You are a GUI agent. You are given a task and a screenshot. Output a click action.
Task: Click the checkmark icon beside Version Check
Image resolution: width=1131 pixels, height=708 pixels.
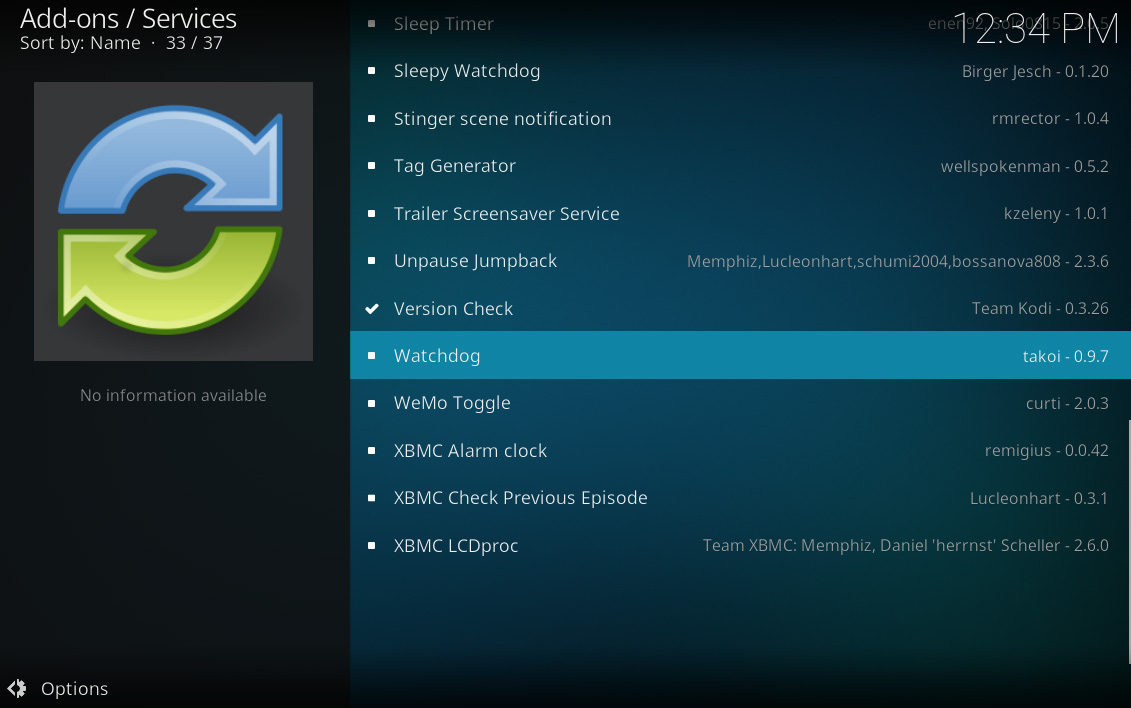tap(371, 309)
